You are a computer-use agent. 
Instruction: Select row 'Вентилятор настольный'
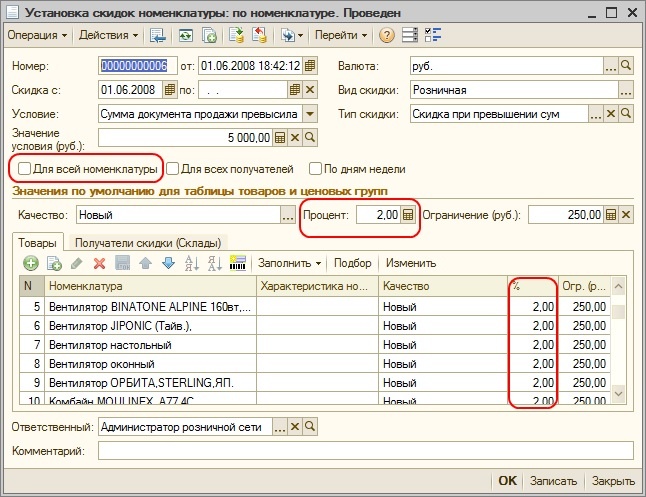[x=315, y=345]
